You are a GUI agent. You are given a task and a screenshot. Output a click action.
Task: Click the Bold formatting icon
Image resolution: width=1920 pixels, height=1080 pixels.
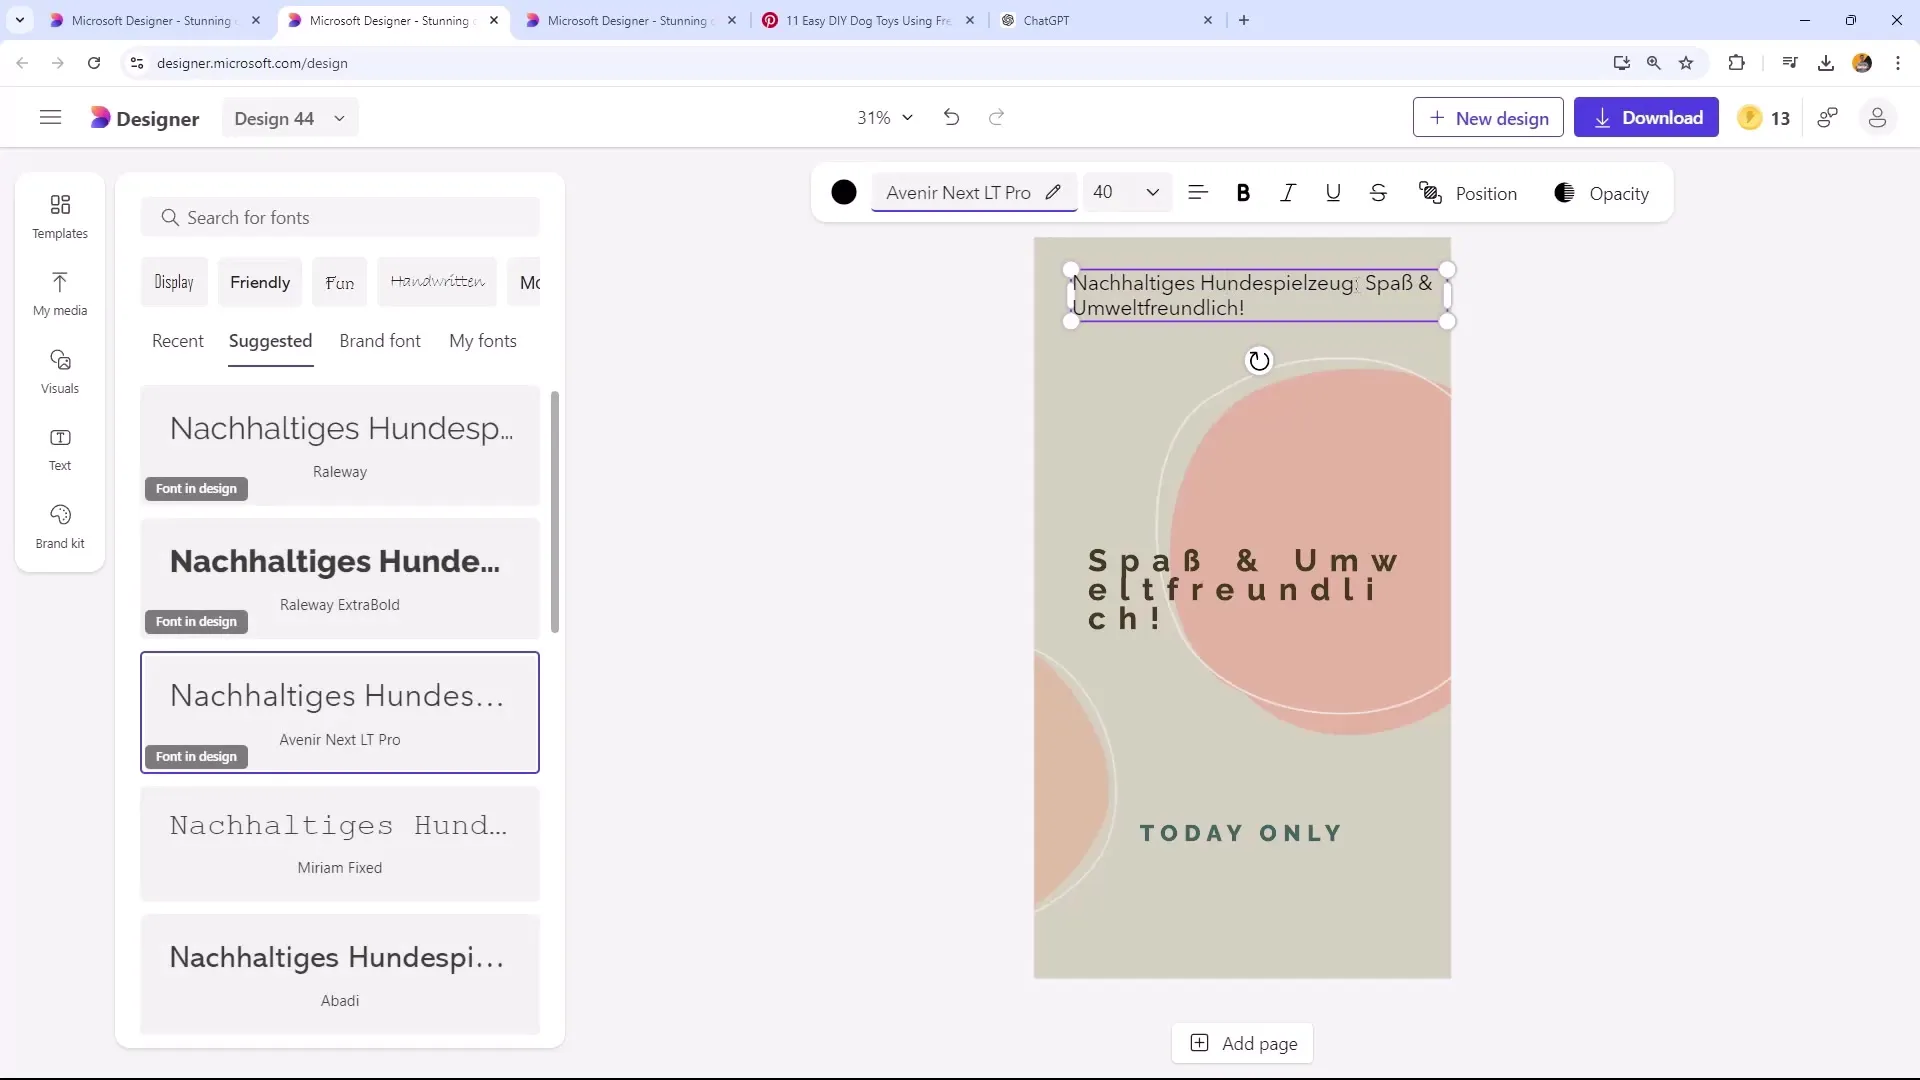1244,194
